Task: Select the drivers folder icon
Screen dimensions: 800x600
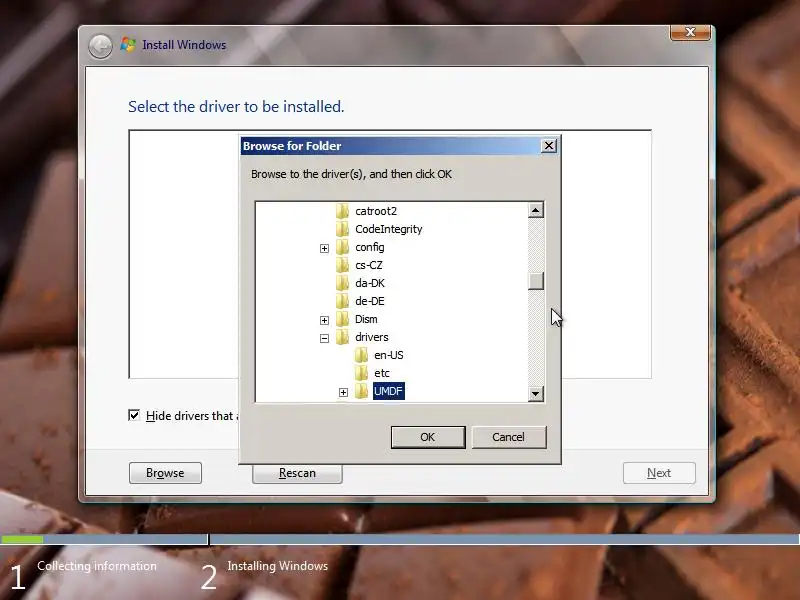Action: pyautogui.click(x=342, y=337)
